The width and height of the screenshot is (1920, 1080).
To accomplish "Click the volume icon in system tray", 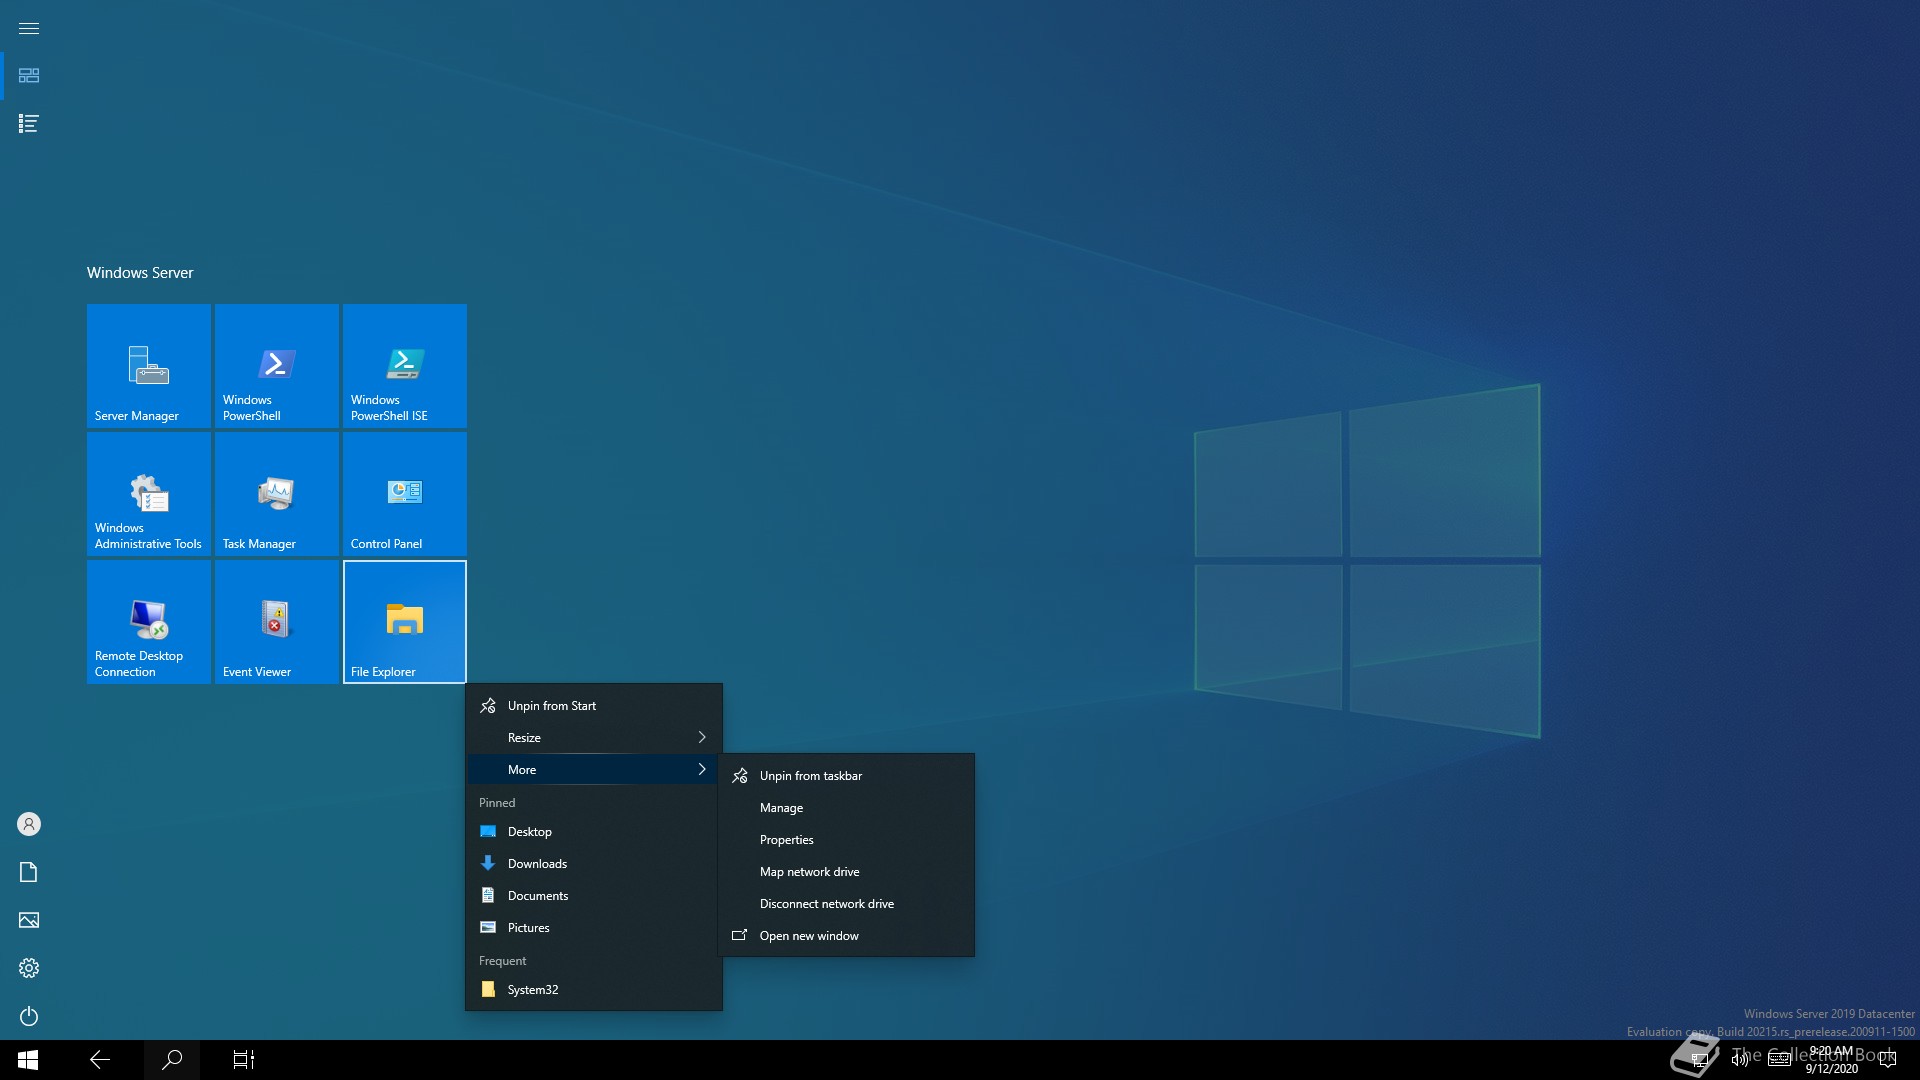I will 1740,1060.
